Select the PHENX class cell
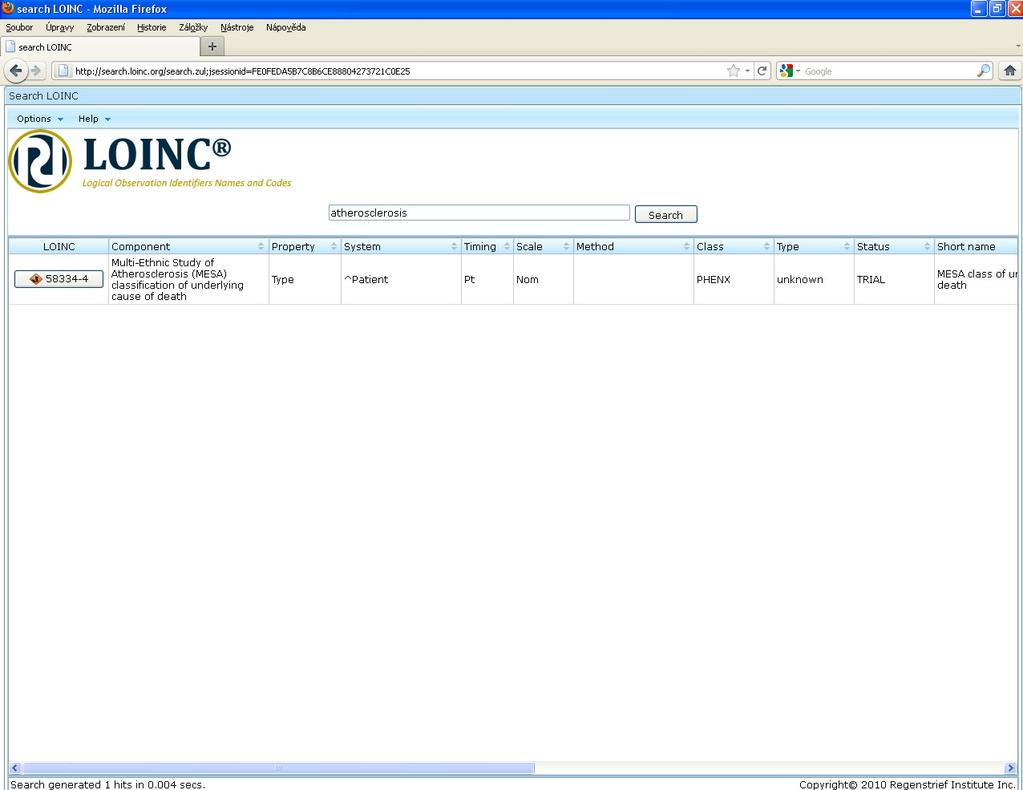1023x790 pixels. click(x=733, y=279)
